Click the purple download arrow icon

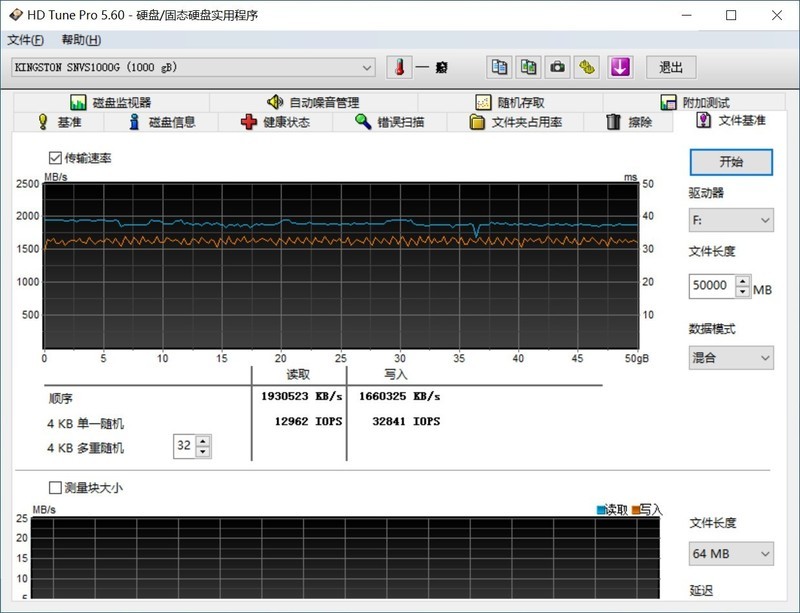click(x=620, y=66)
